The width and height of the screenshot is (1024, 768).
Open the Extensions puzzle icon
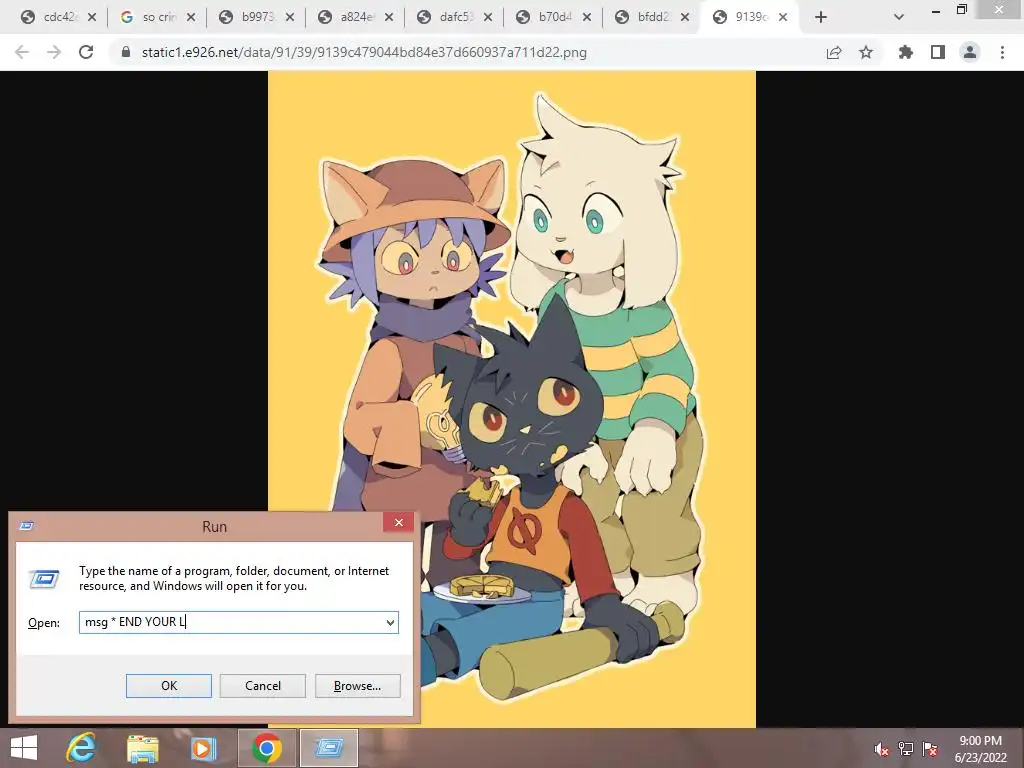[x=905, y=52]
